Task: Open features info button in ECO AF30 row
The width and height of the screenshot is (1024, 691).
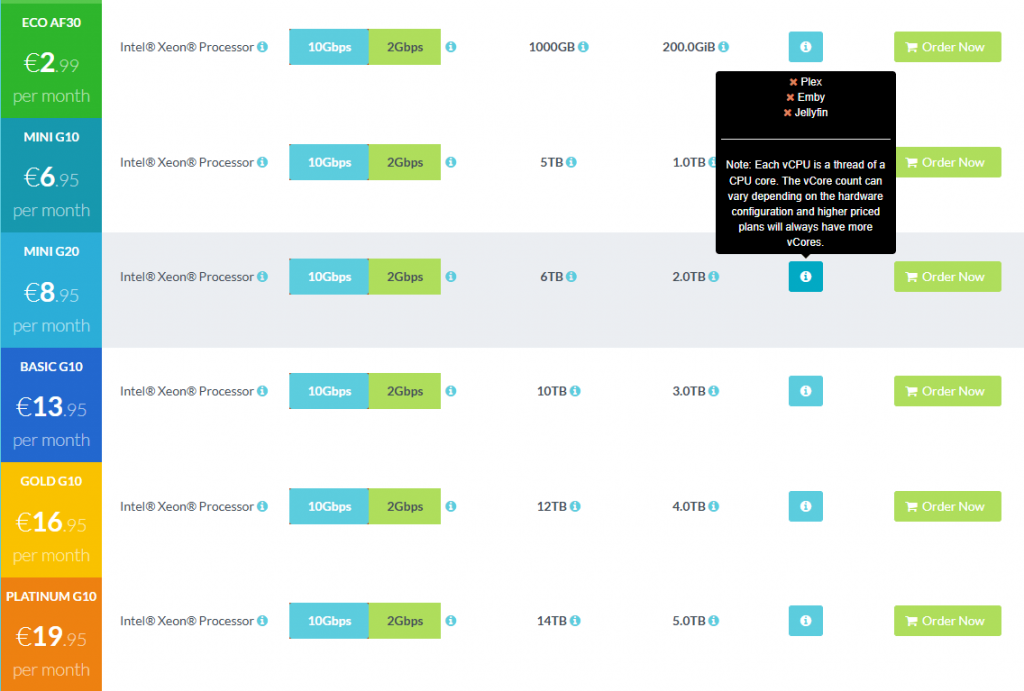Action: point(805,47)
